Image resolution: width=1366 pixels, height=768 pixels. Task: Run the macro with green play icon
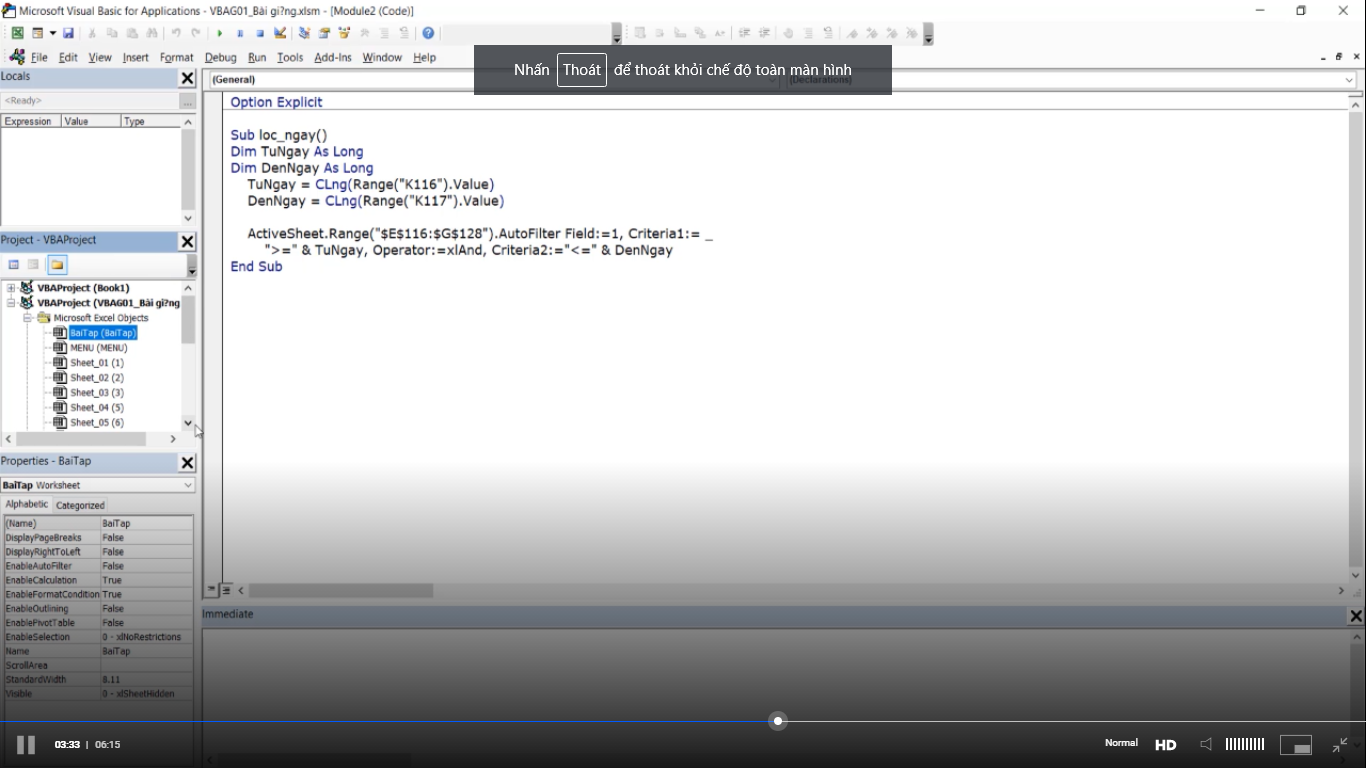click(x=220, y=33)
